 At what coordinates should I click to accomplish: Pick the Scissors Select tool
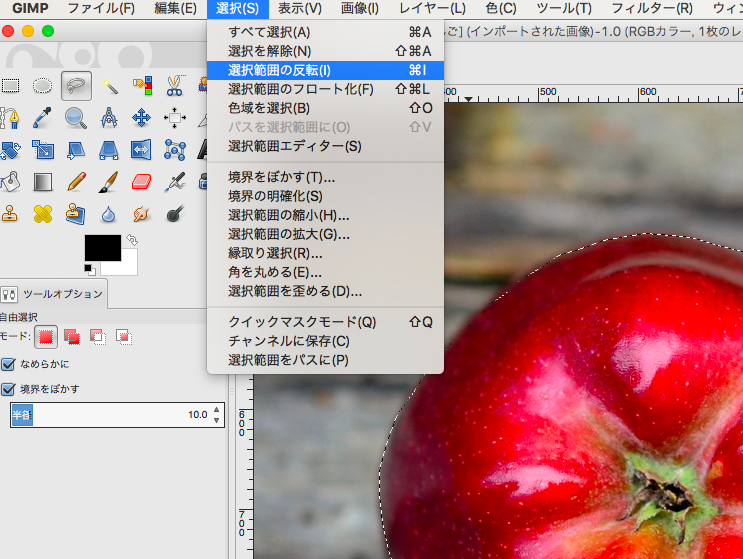(175, 85)
